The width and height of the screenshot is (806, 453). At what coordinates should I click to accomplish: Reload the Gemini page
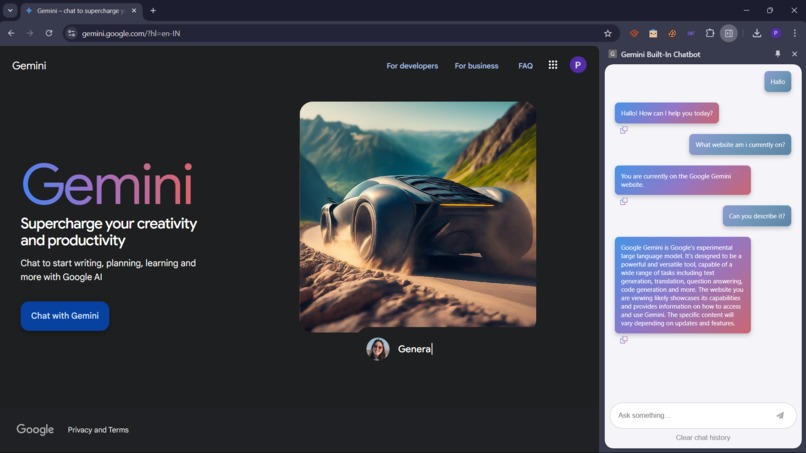[x=49, y=33]
